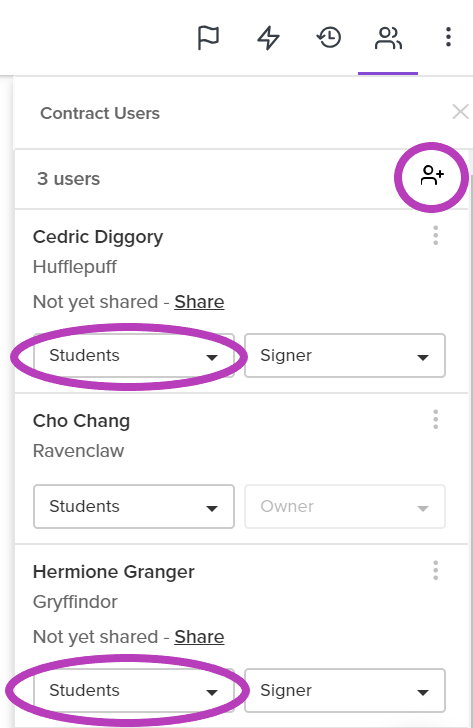Open Hermione Granger's three-dot options menu
The height and width of the screenshot is (728, 473).
(x=435, y=570)
